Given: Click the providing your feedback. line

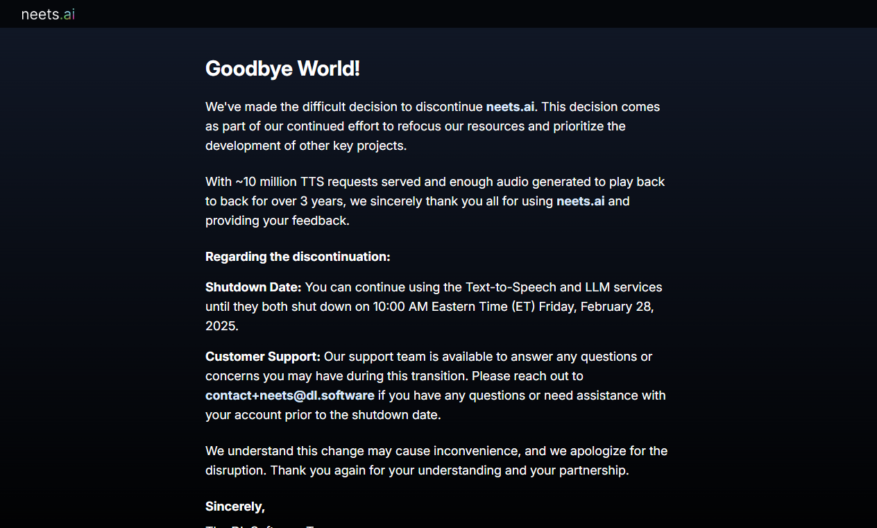Looking at the screenshot, I should coord(277,221).
